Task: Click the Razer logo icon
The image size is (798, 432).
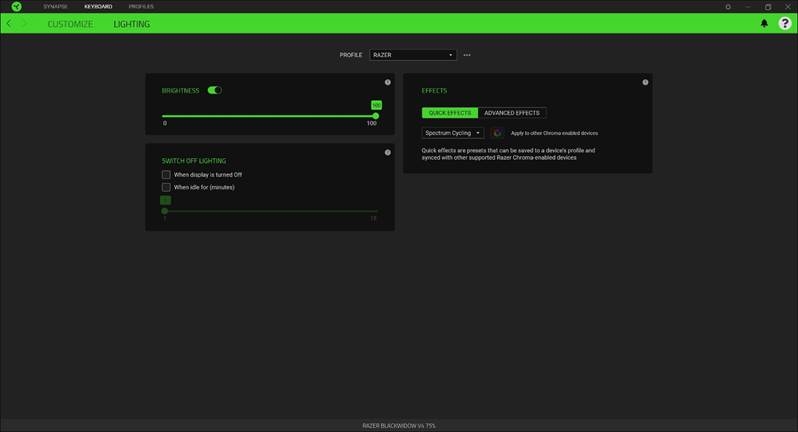Action: tap(16, 7)
